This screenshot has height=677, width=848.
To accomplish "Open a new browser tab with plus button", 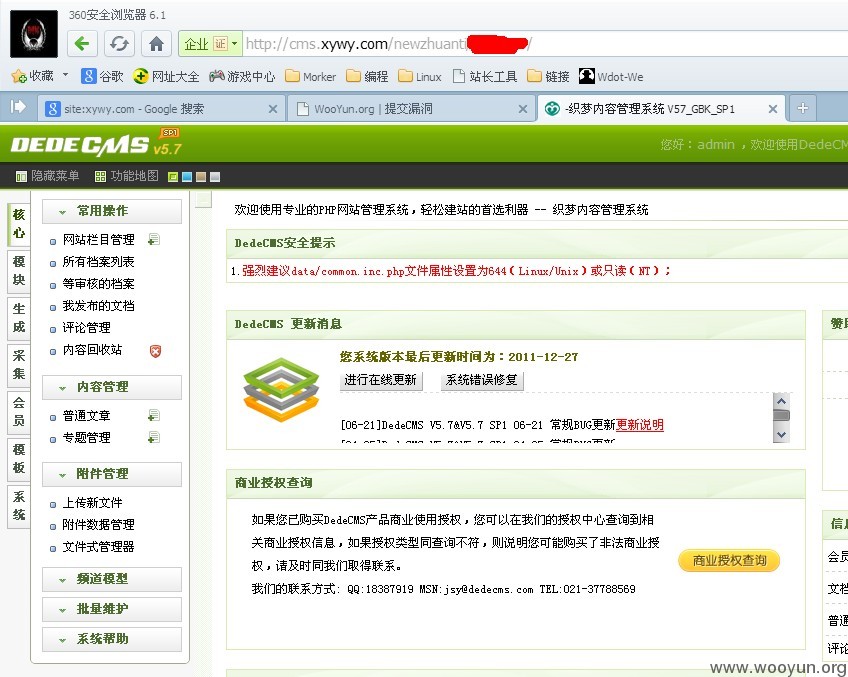I will (x=803, y=108).
